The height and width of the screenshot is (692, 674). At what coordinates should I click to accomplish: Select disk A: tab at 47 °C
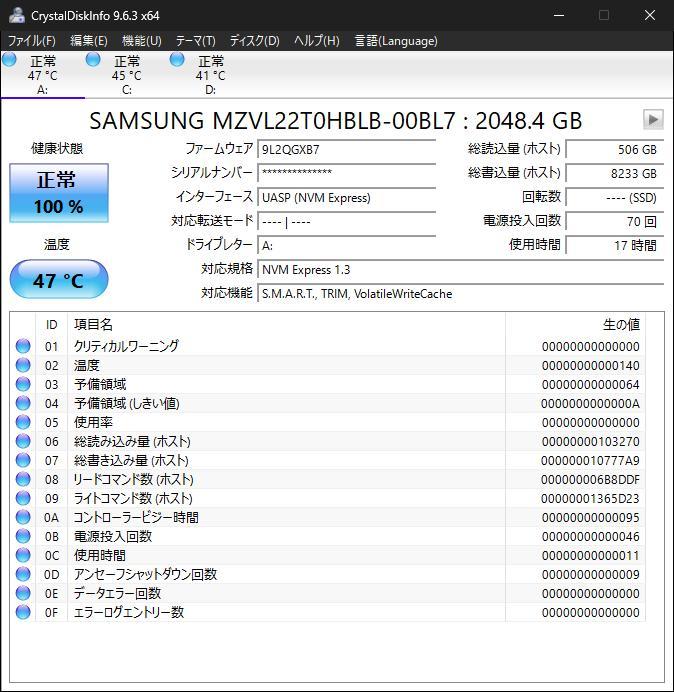pos(42,75)
